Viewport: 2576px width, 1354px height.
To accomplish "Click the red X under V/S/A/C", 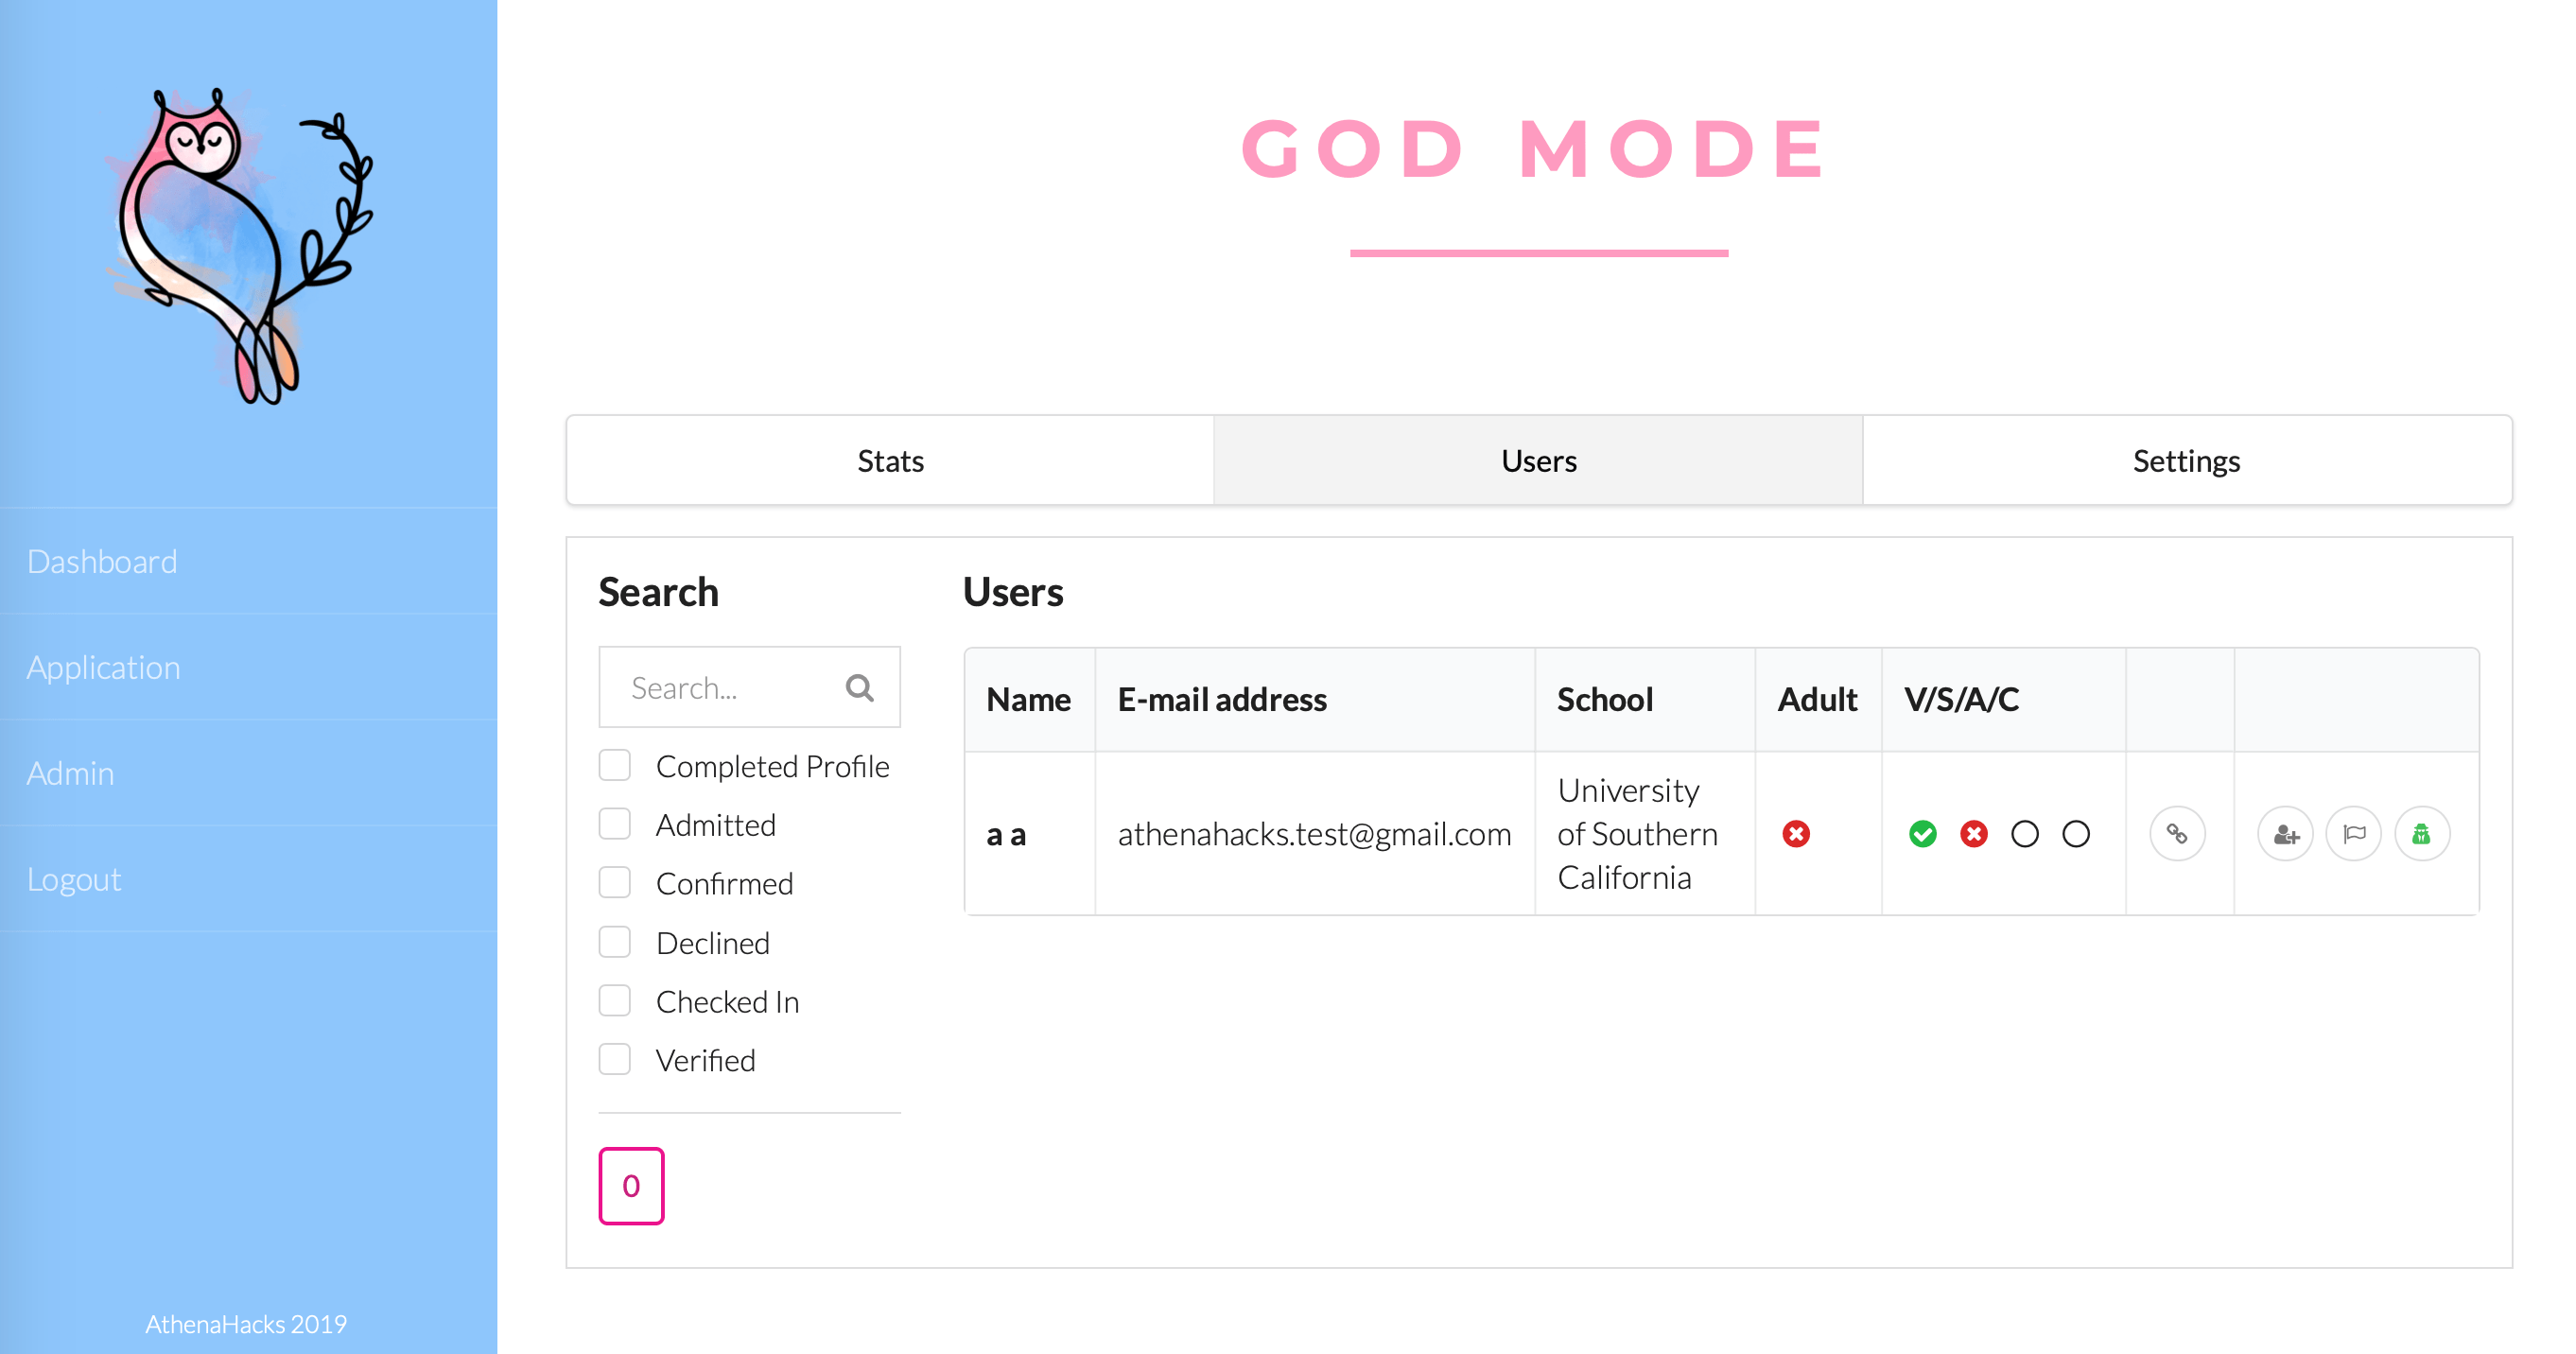I will coord(1973,833).
